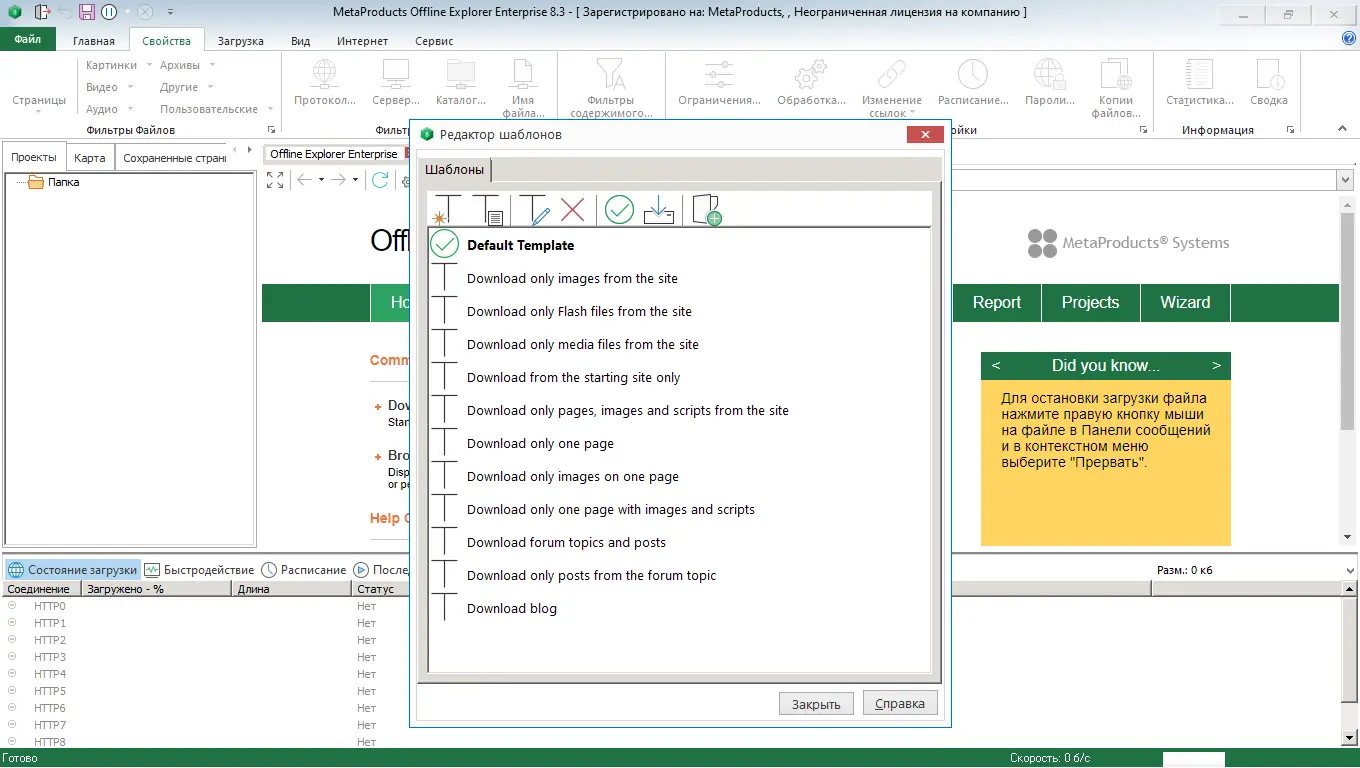
Task: Expand the Другие filter dropdown
Action: (210, 88)
